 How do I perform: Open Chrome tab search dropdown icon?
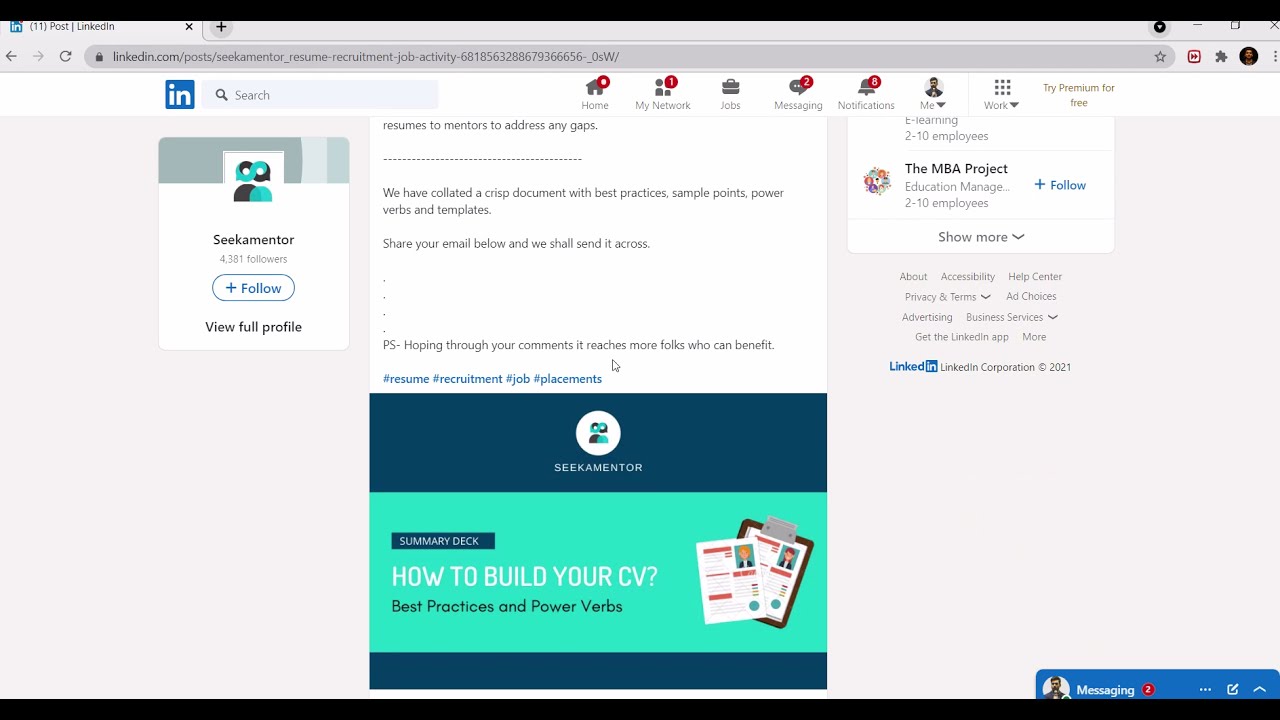1160,27
